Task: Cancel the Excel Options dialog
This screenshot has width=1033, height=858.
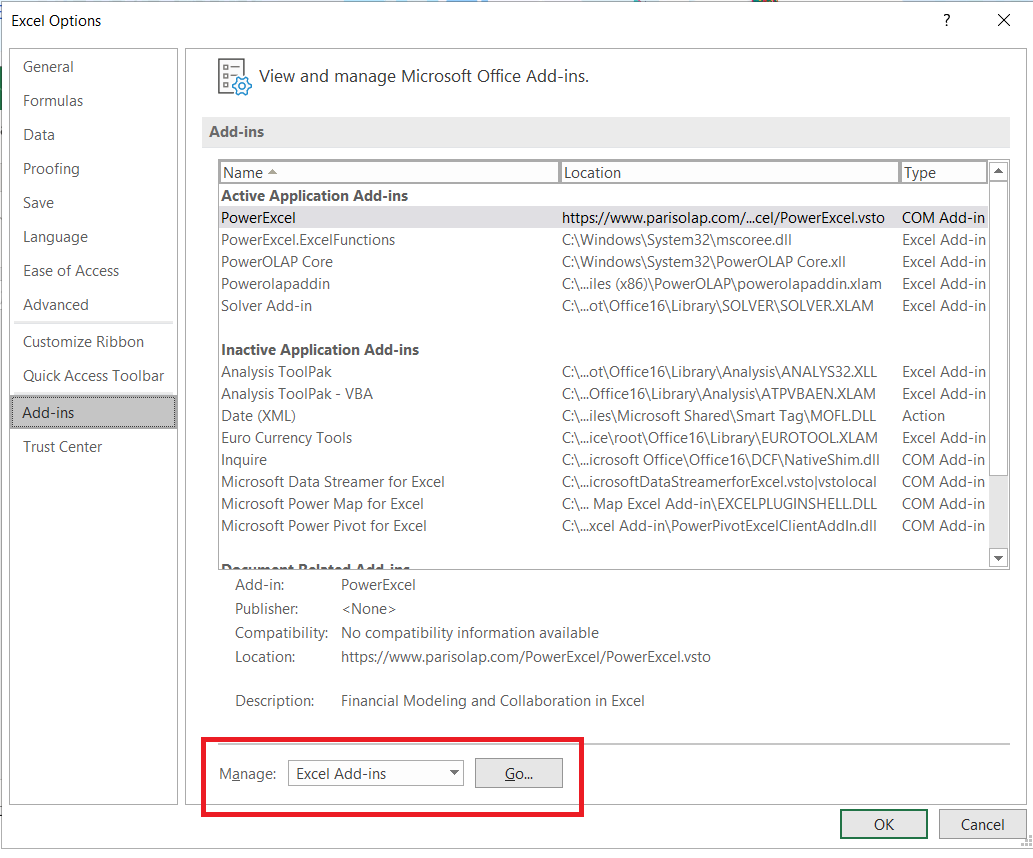Action: coord(982,824)
